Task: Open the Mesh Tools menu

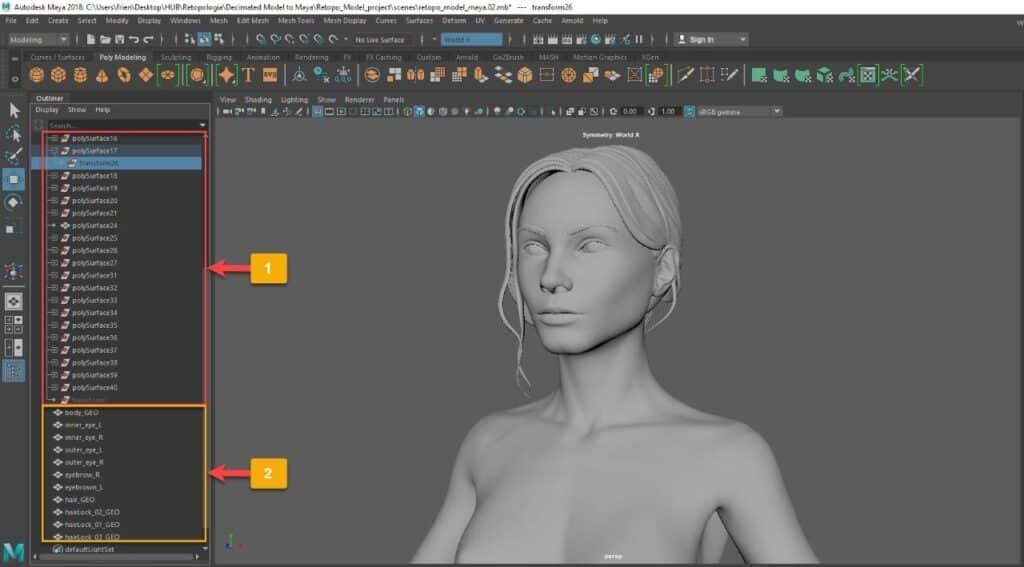Action: pos(295,20)
